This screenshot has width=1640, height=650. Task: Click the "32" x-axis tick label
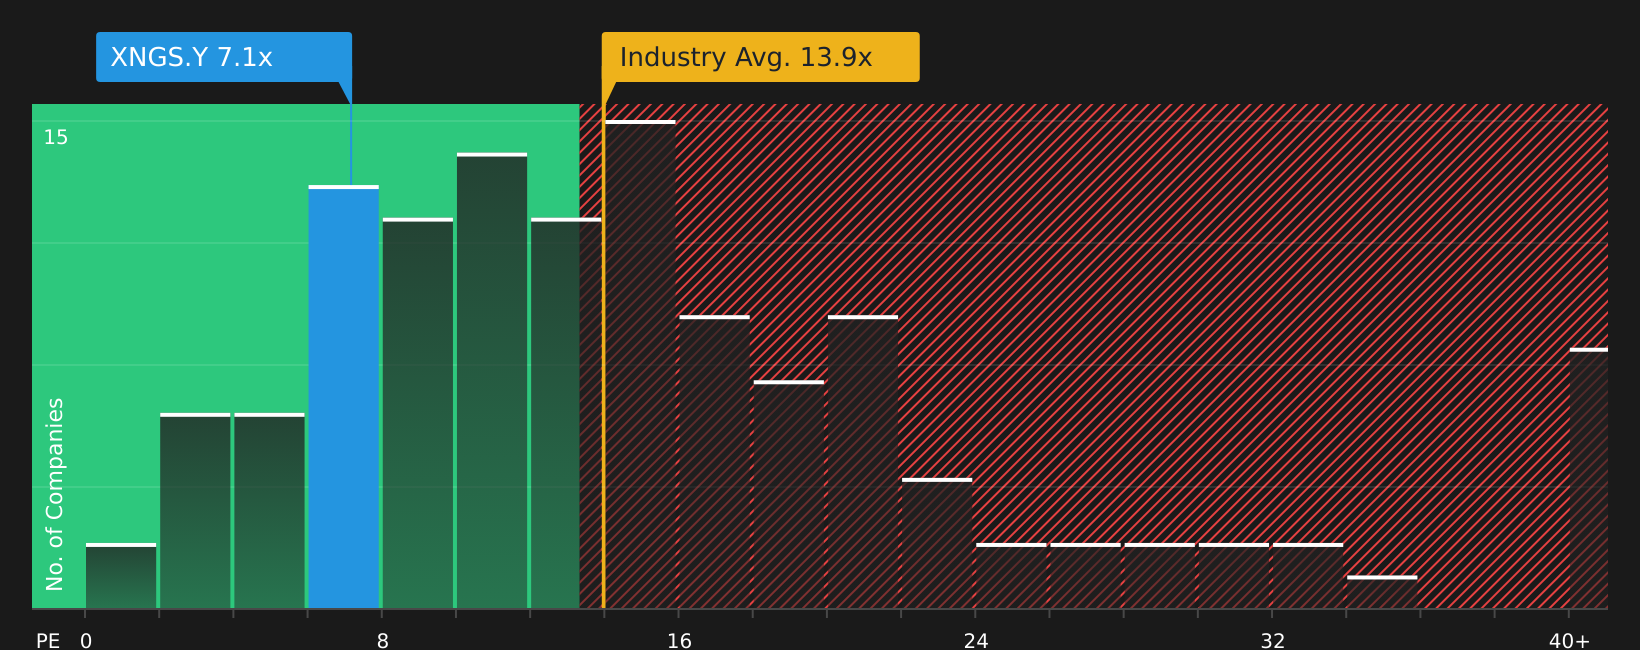coord(1273,641)
